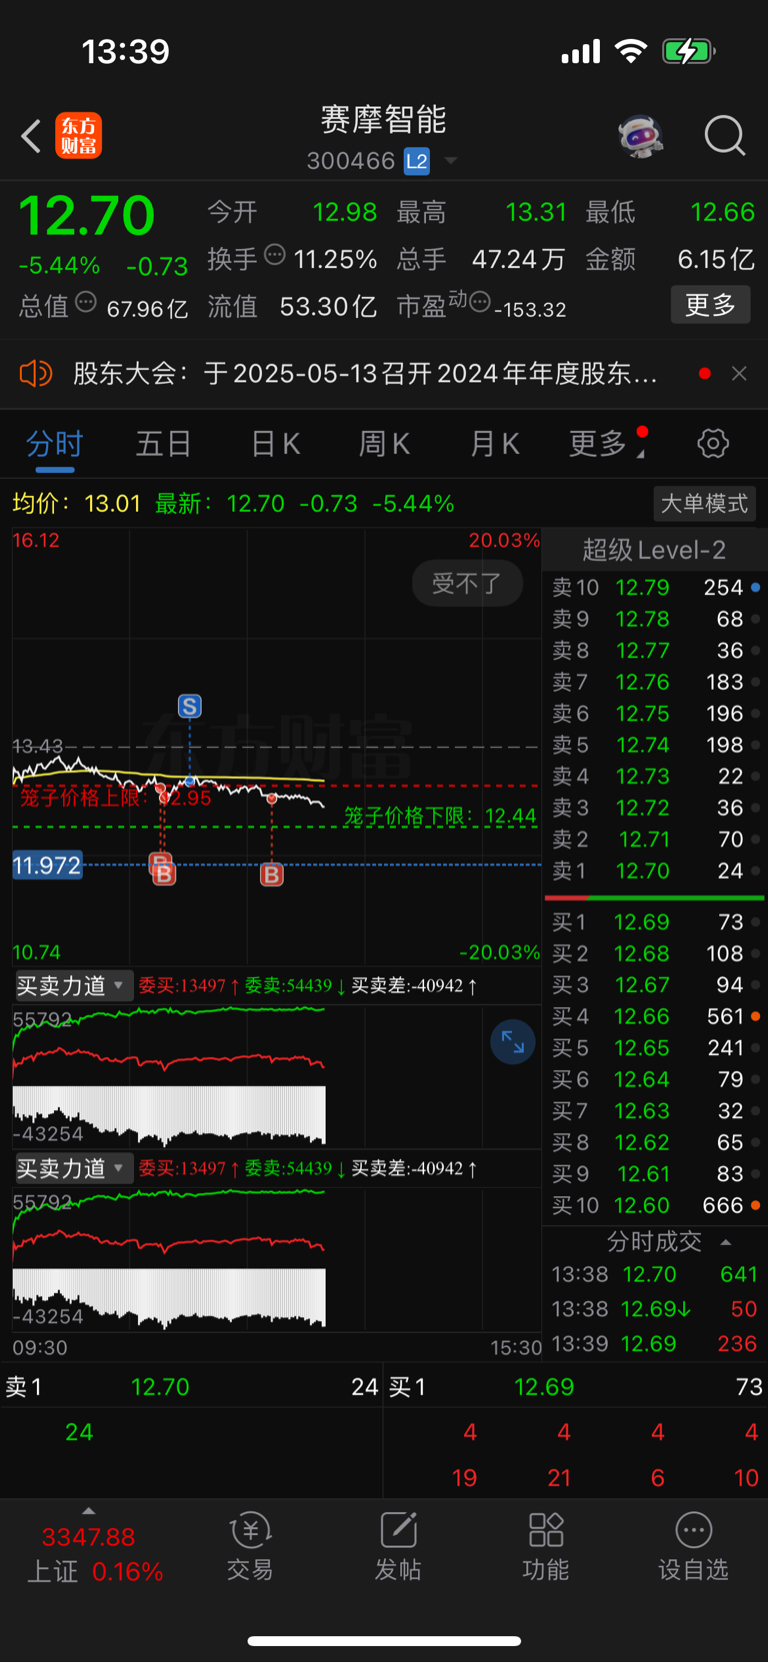Tap the 均价 13.01 label
768x1663 pixels.
77,503
